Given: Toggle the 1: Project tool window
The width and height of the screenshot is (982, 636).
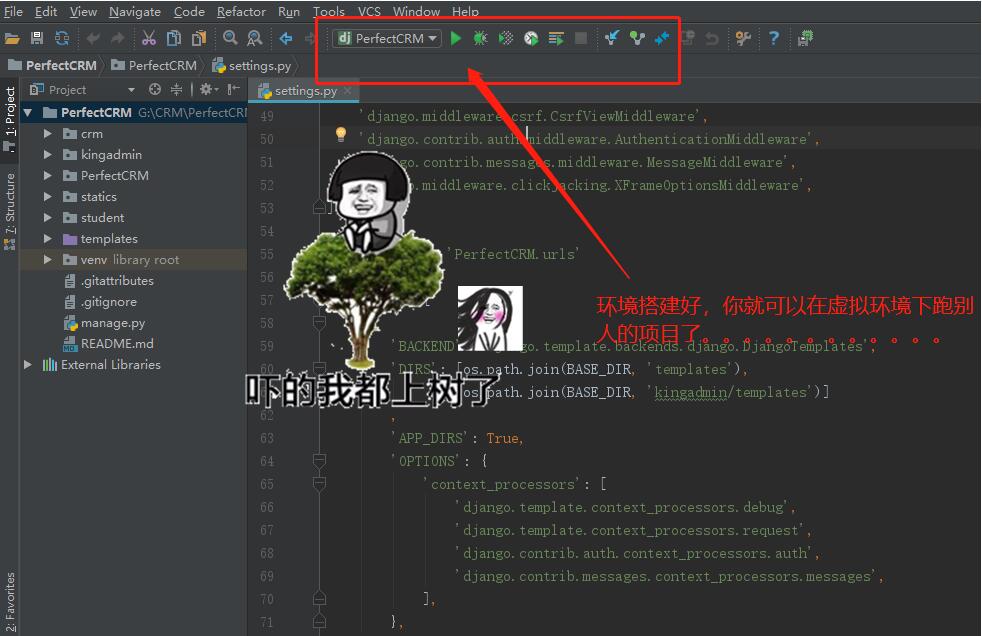Looking at the screenshot, I should tap(9, 118).
